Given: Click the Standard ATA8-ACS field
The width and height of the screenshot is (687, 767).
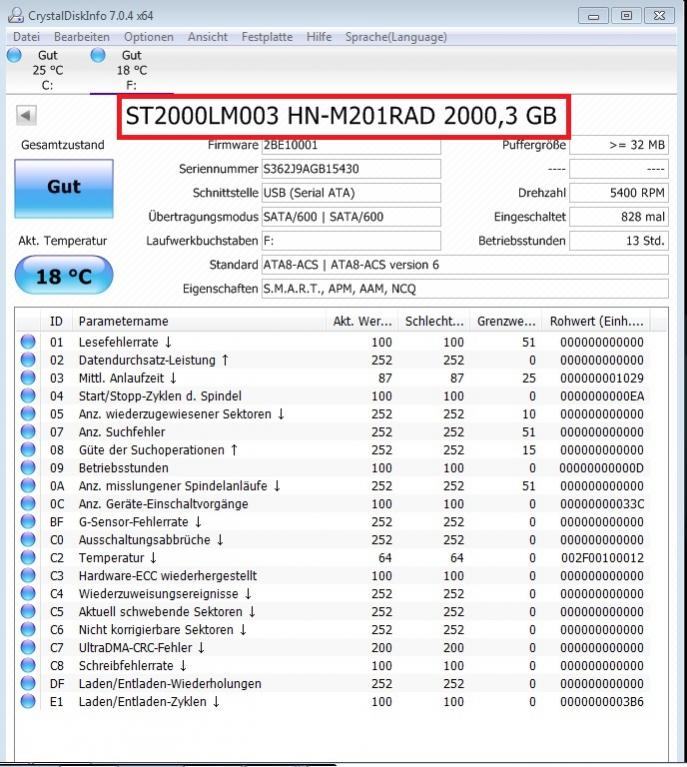Looking at the screenshot, I should (x=465, y=265).
